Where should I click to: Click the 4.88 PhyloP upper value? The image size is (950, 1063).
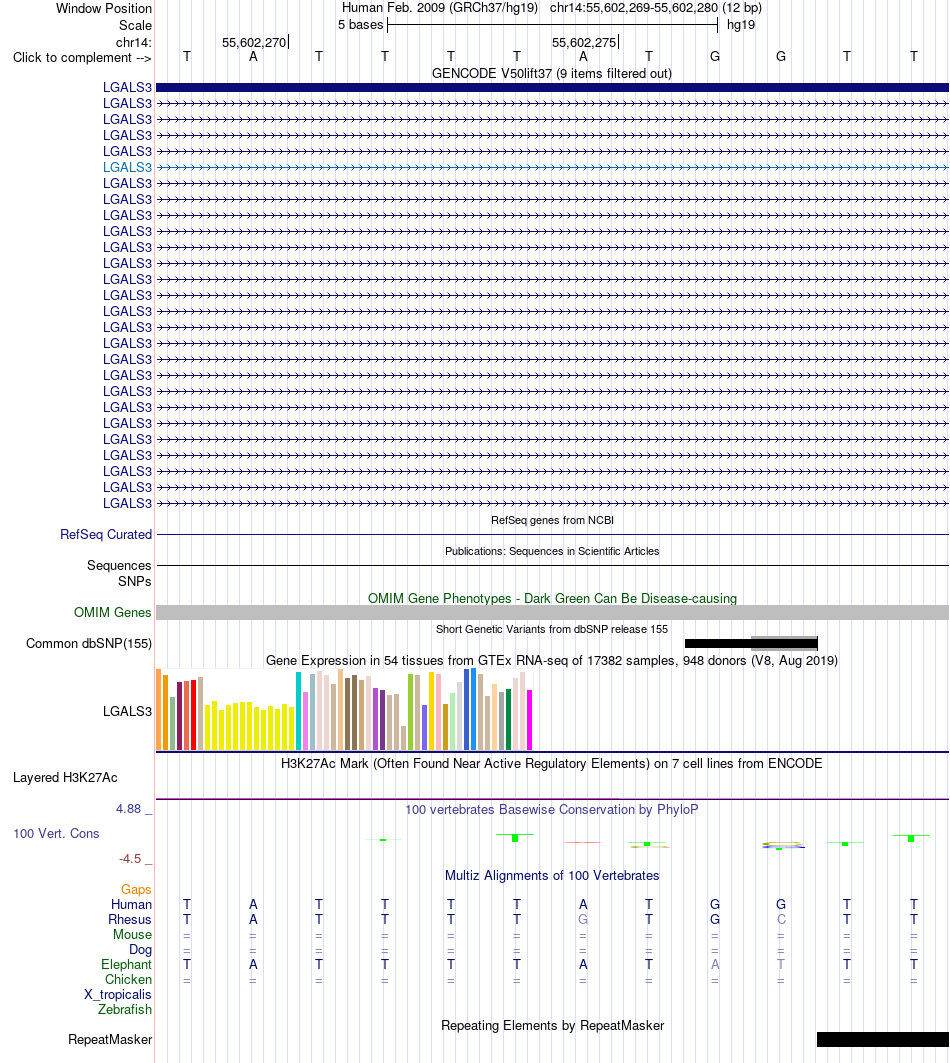click(x=129, y=809)
